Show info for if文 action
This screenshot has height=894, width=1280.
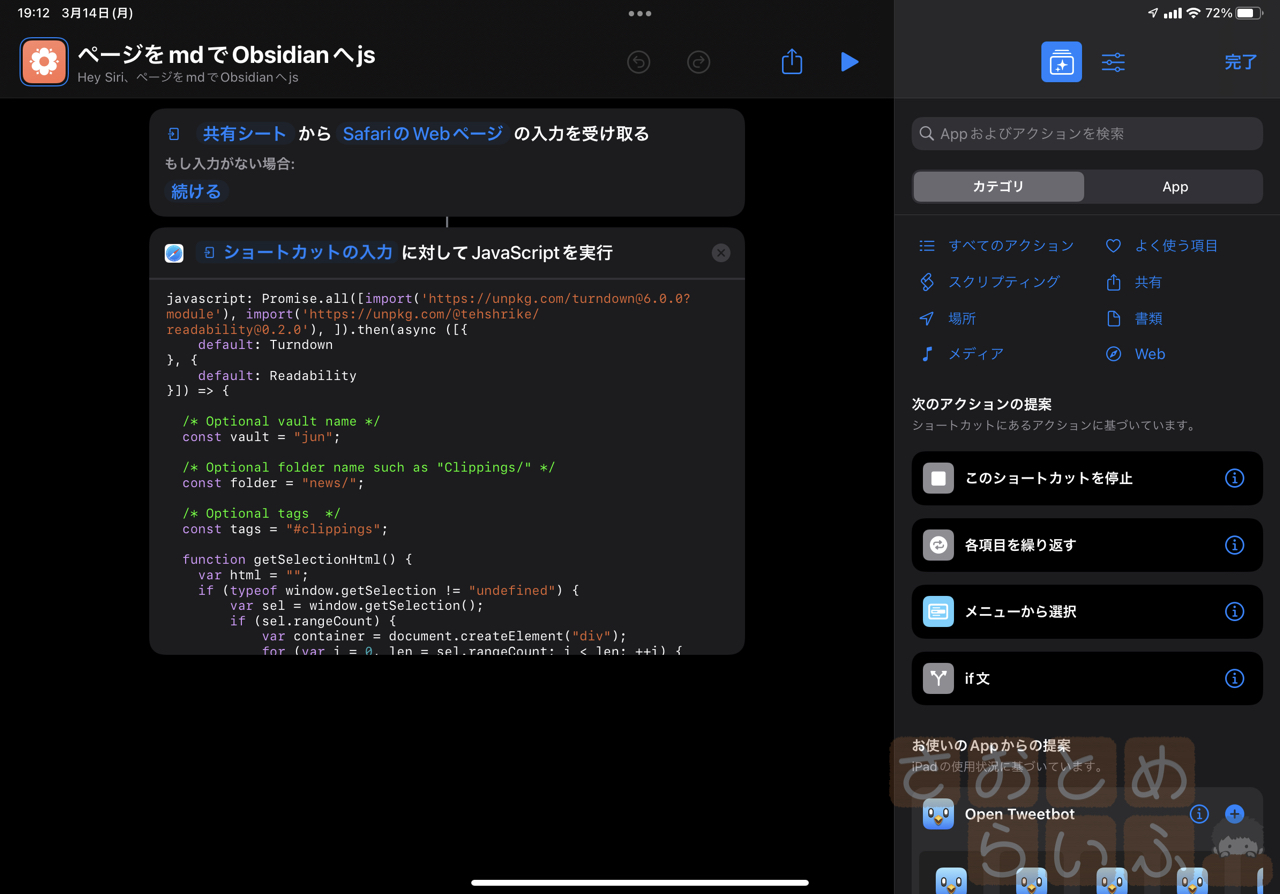click(1235, 678)
